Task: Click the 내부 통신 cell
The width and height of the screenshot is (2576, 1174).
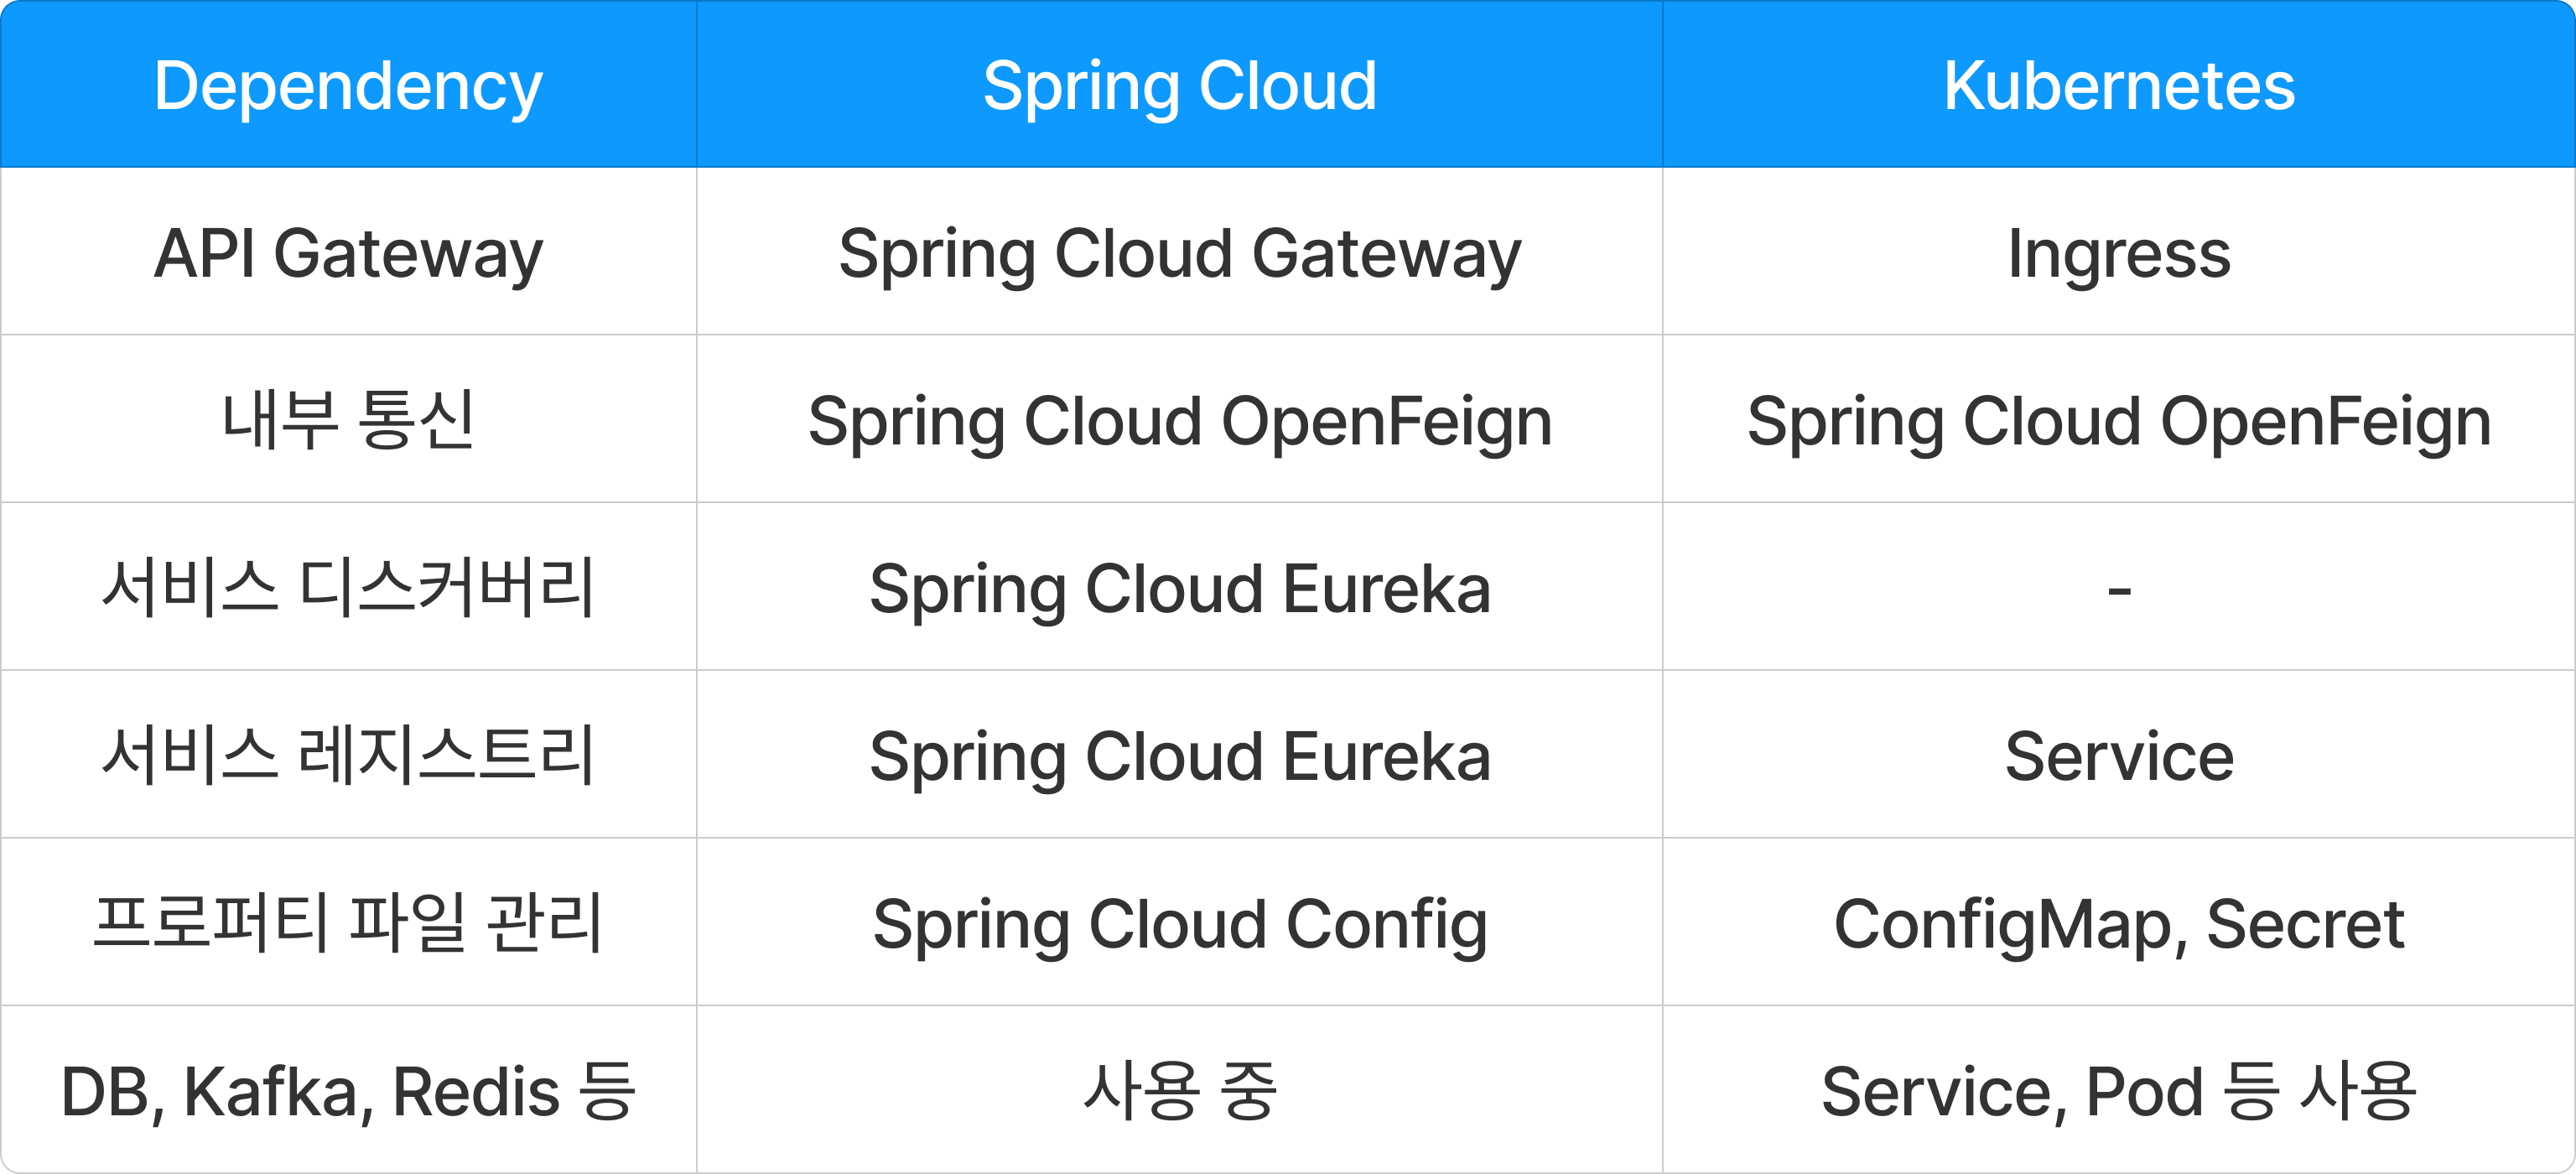Action: click(348, 420)
